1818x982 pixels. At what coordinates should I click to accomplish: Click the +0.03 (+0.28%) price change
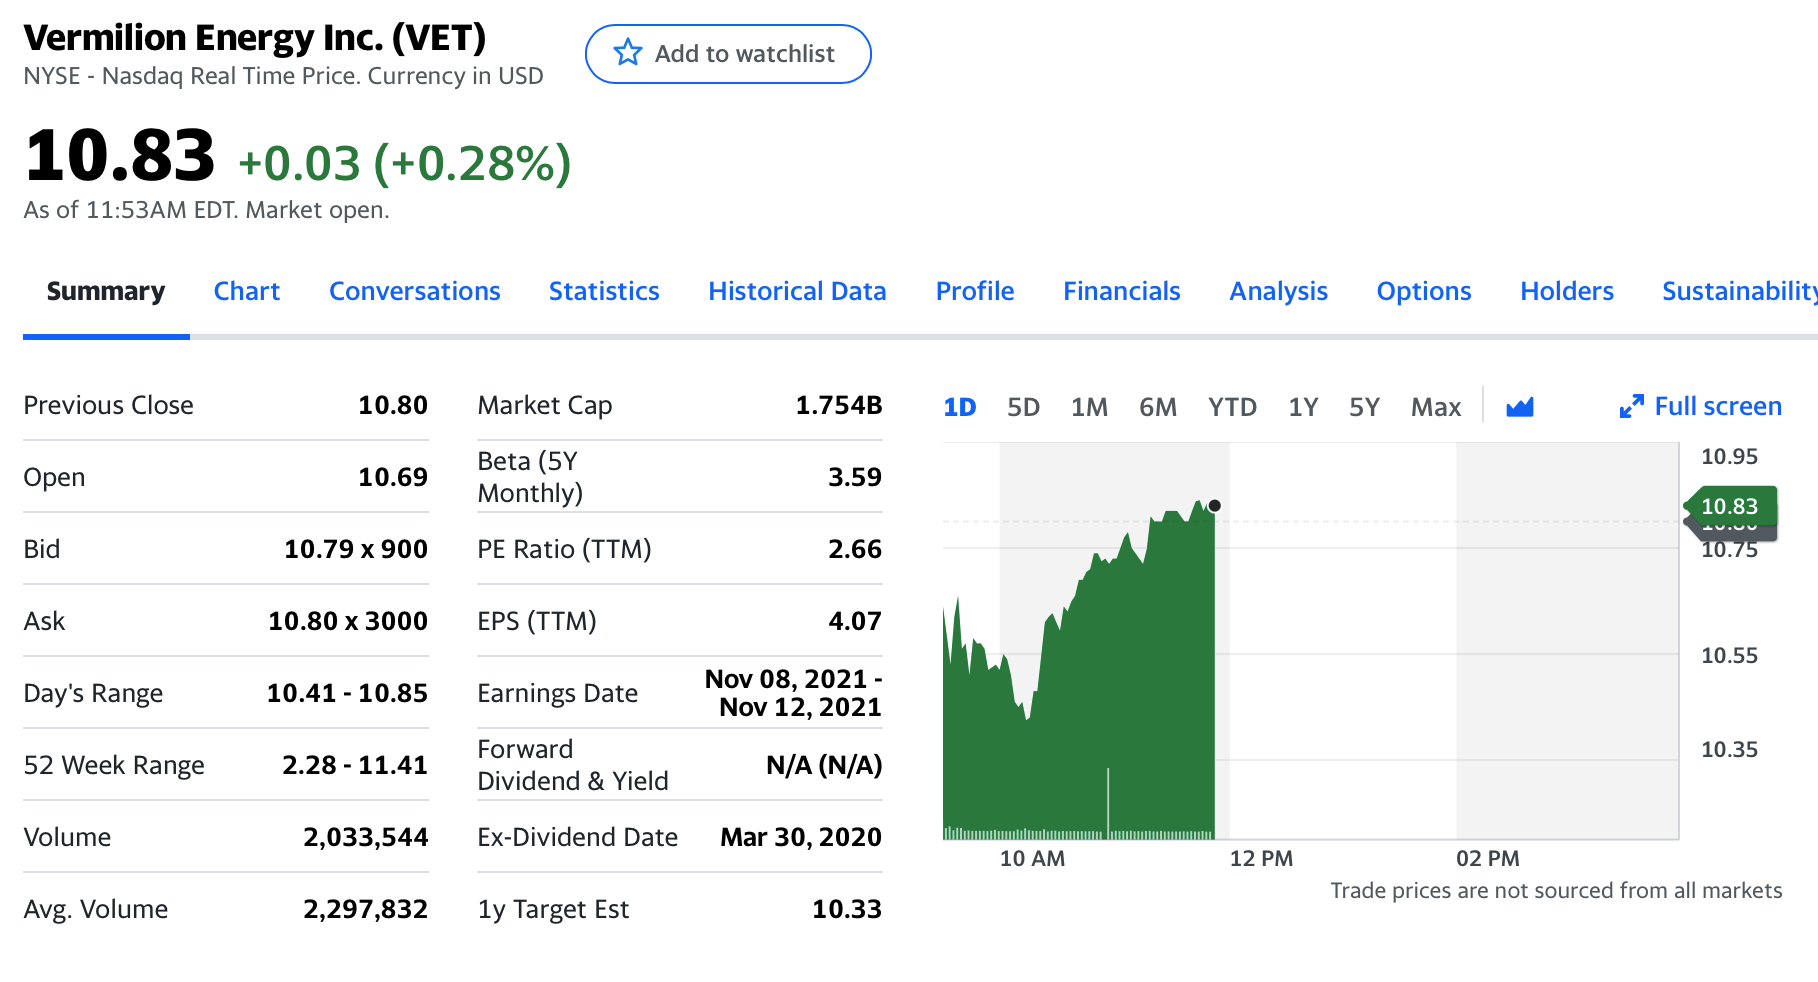pyautogui.click(x=405, y=163)
